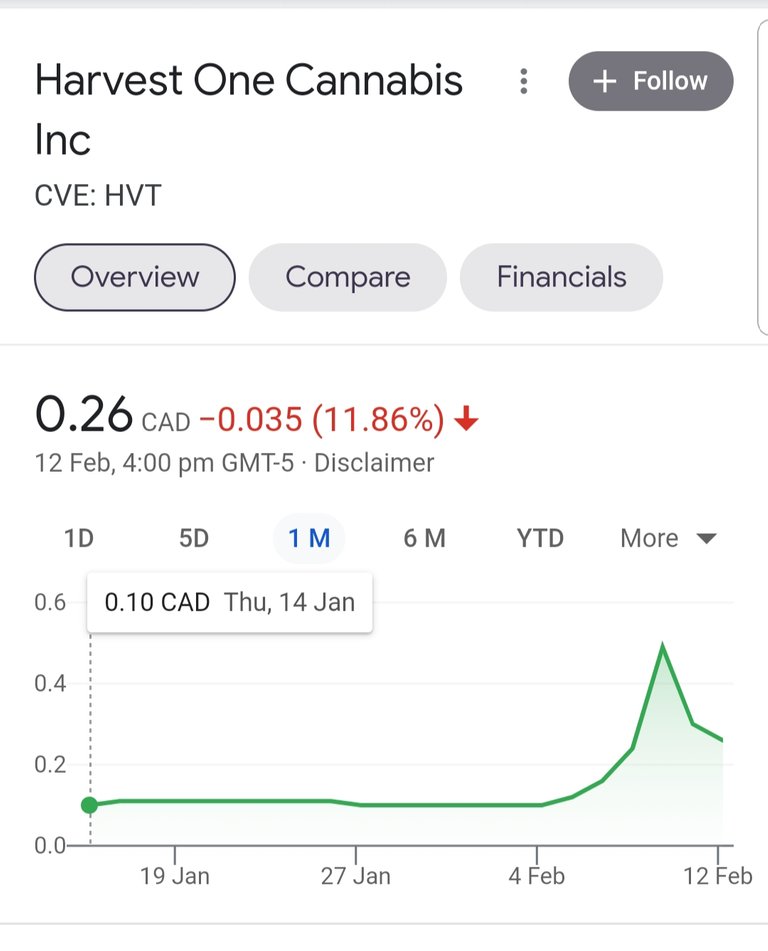The image size is (768, 951).
Task: Click the plus icon in Follow button
Action: (604, 81)
